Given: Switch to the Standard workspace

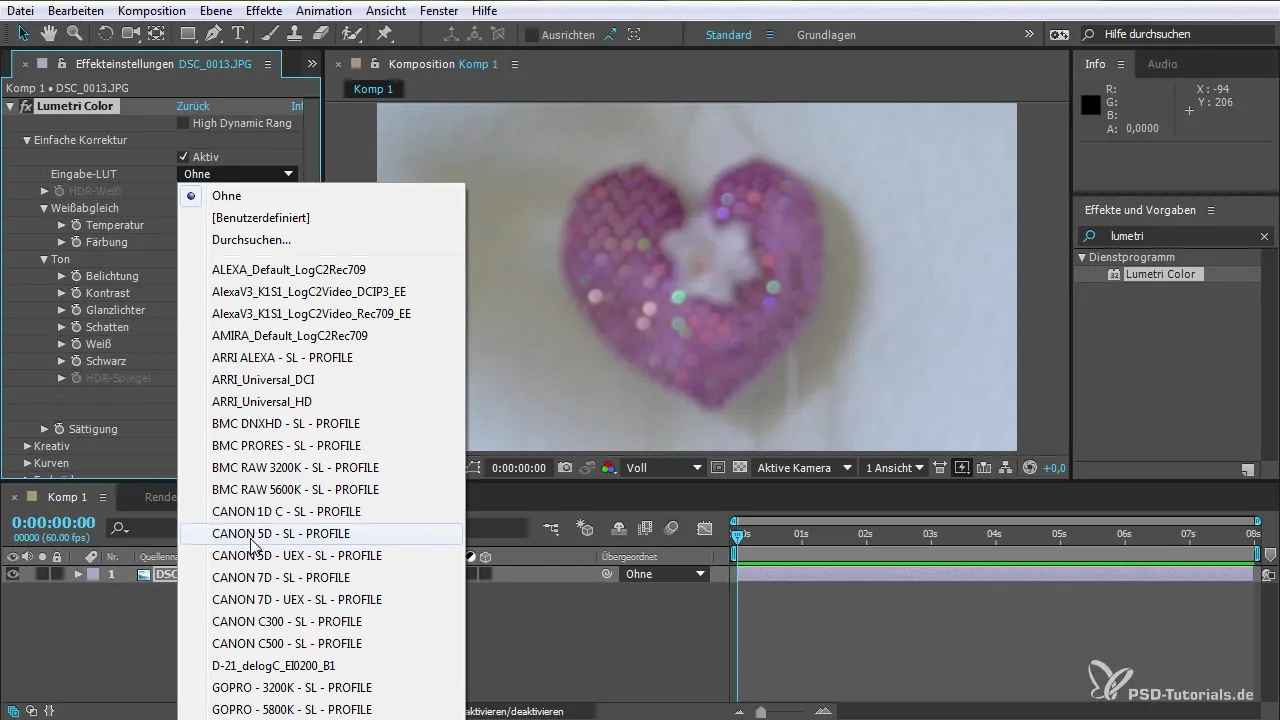Looking at the screenshot, I should tap(728, 35).
